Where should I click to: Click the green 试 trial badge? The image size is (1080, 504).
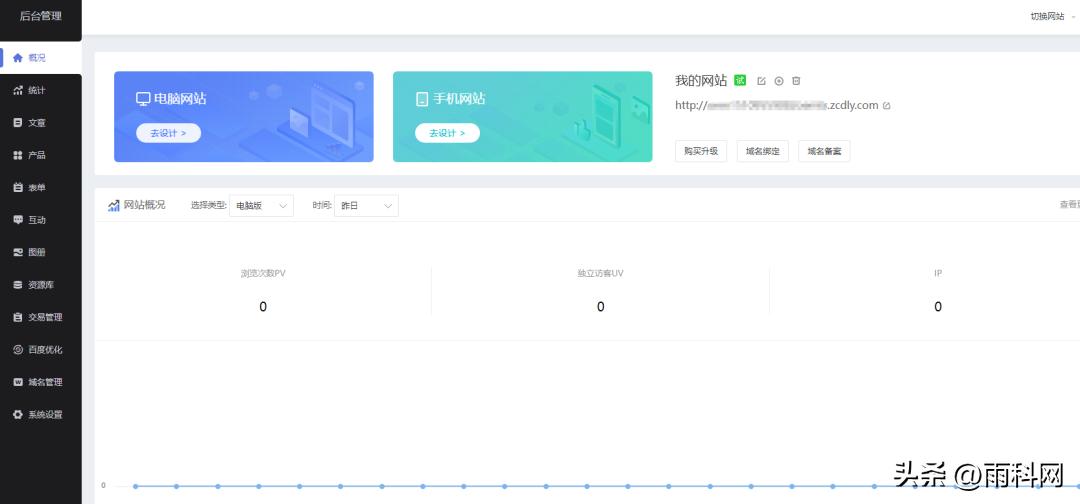click(740, 81)
